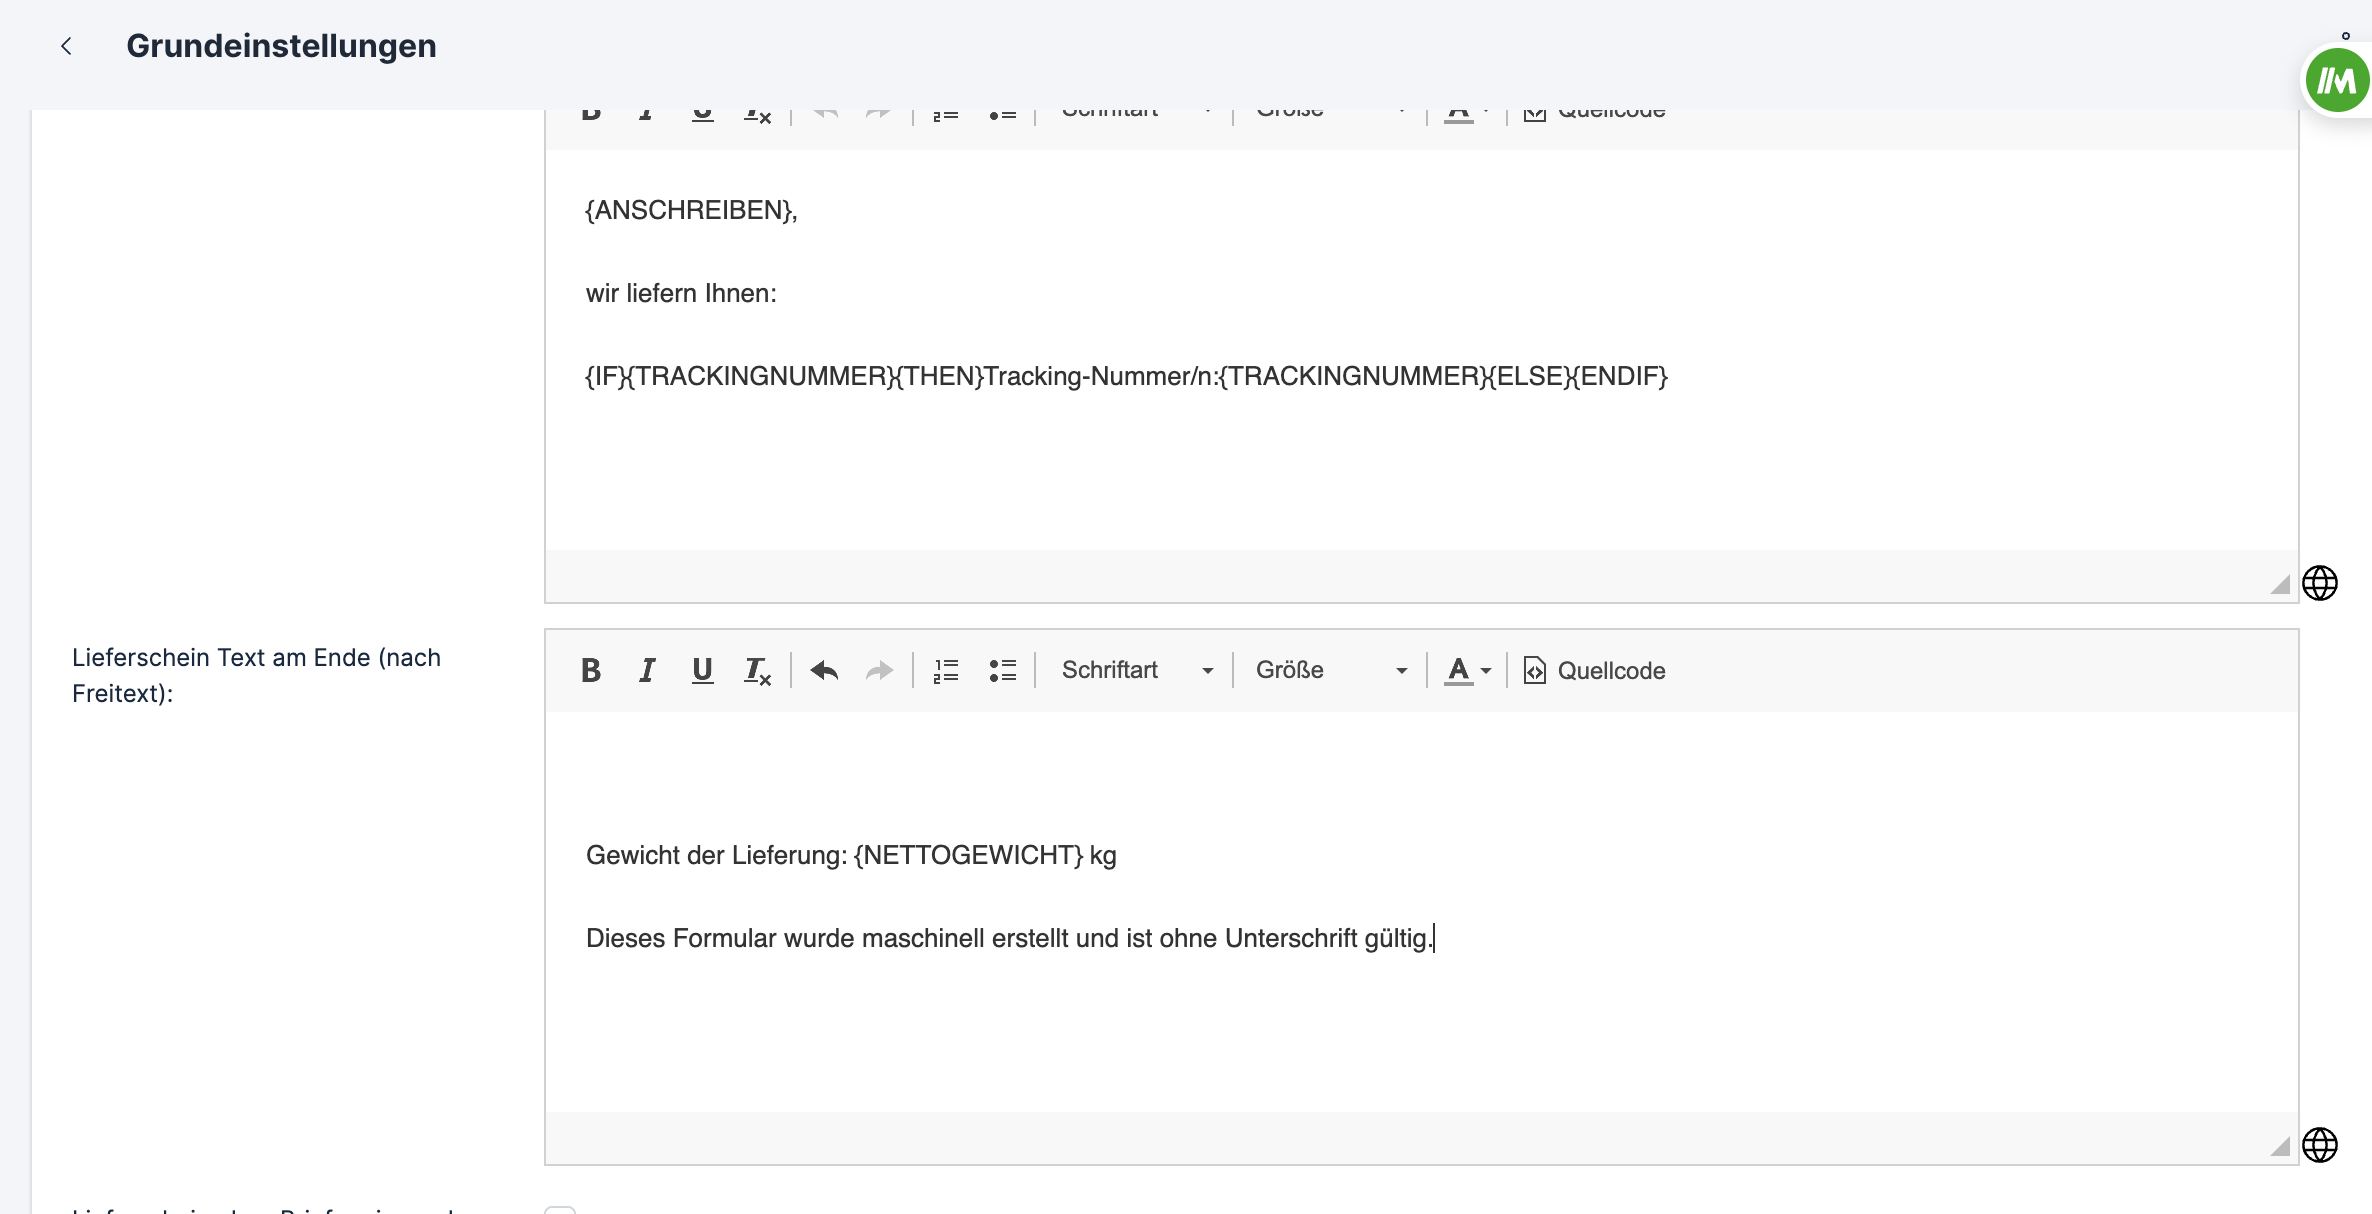Click empty first line of lower editor
This screenshot has width=2372, height=1214.
[x=1420, y=772]
